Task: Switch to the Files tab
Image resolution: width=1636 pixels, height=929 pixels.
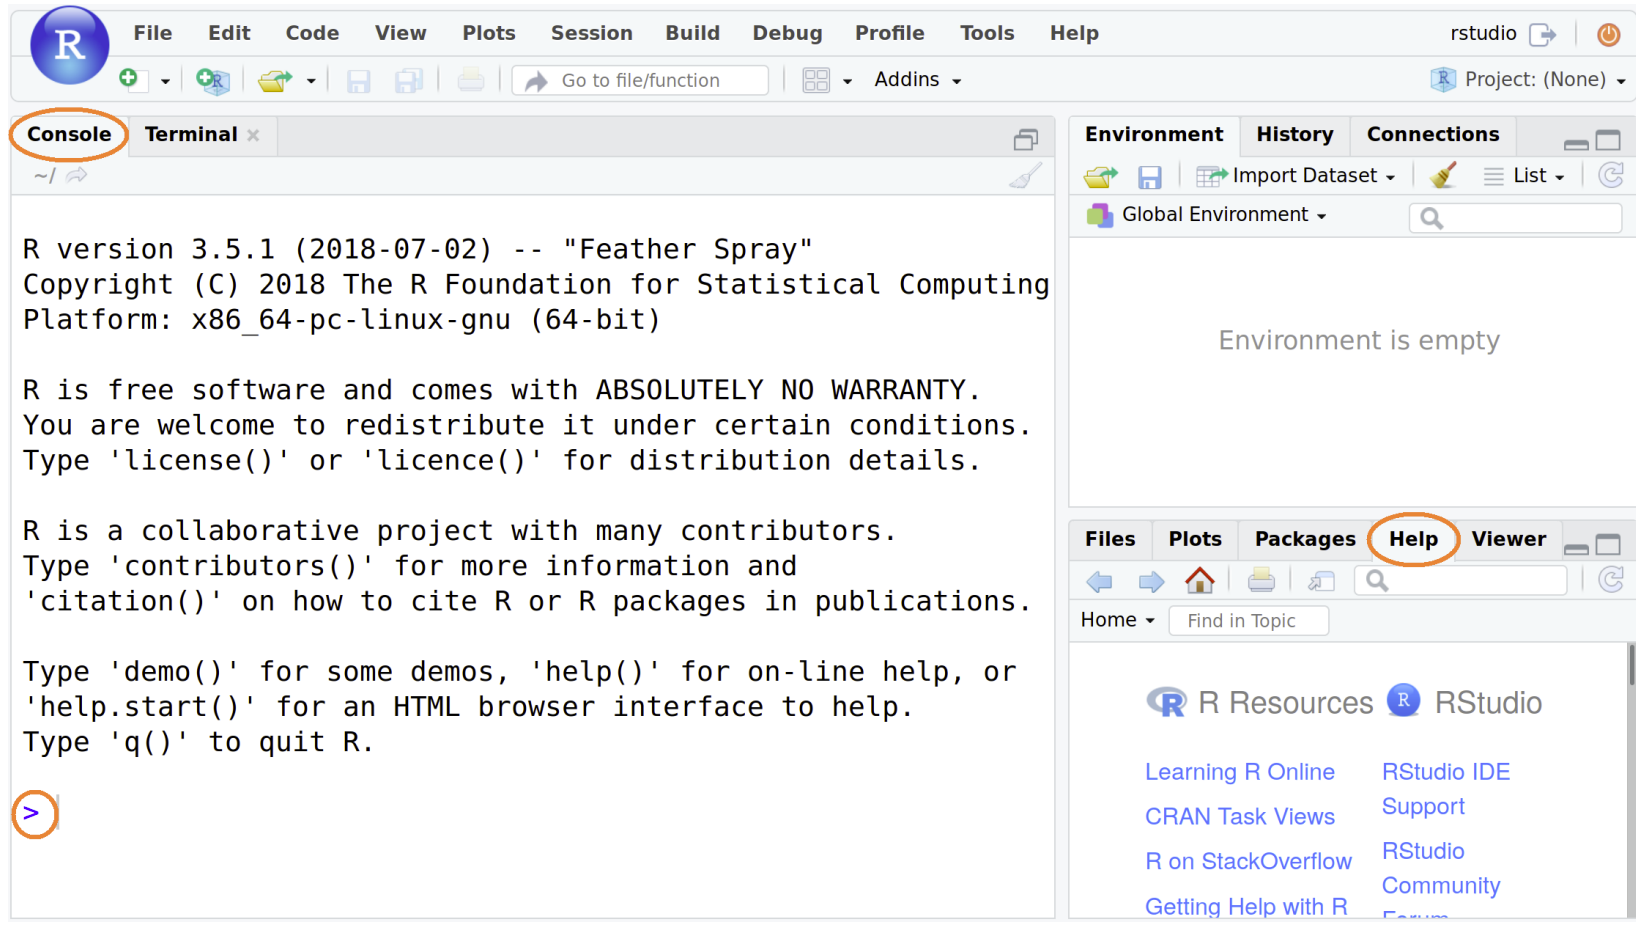Action: pyautogui.click(x=1110, y=539)
